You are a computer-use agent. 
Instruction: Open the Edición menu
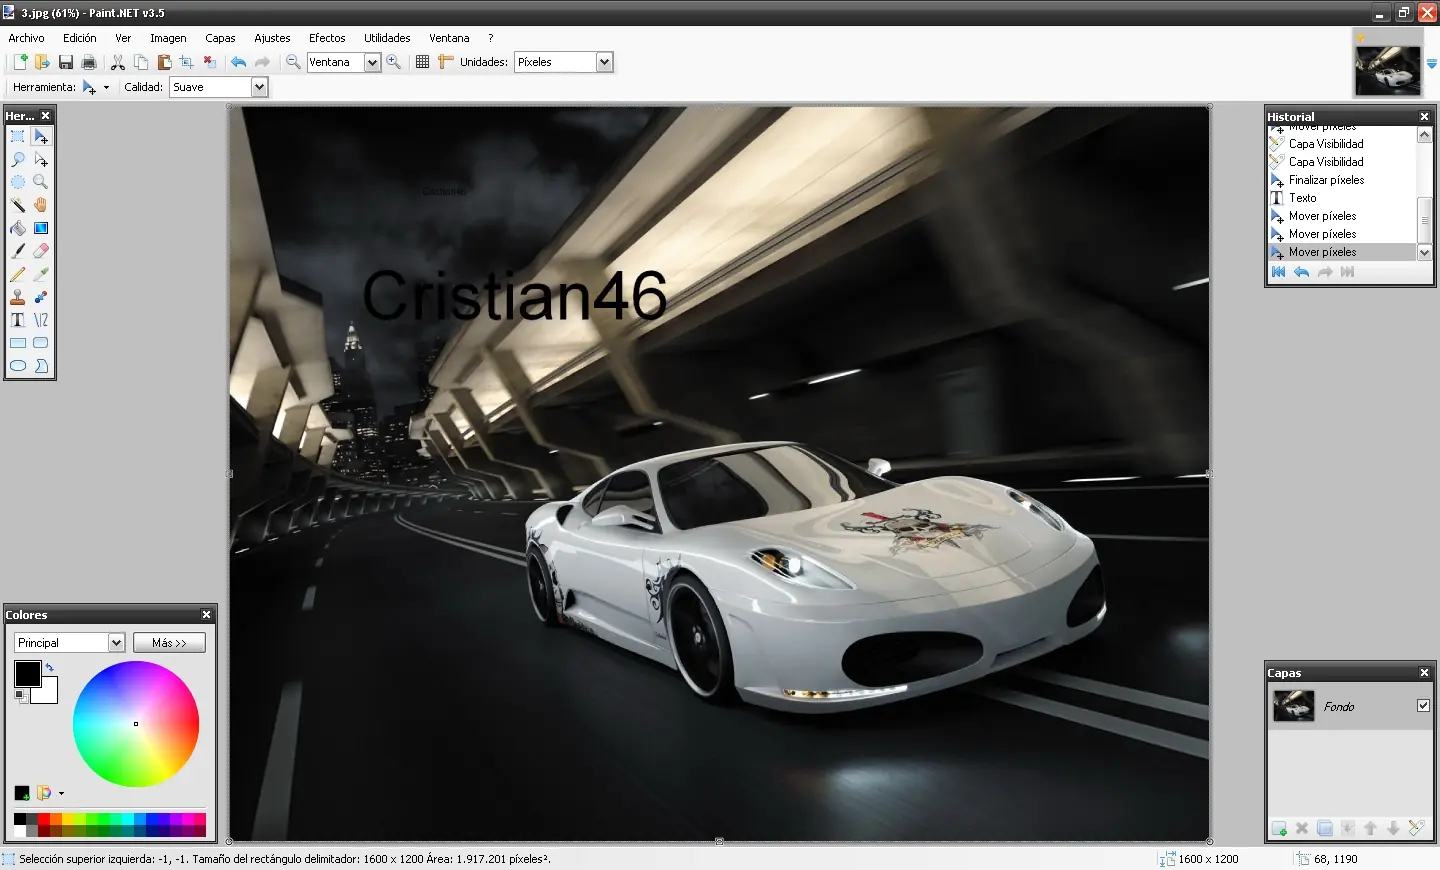point(80,38)
